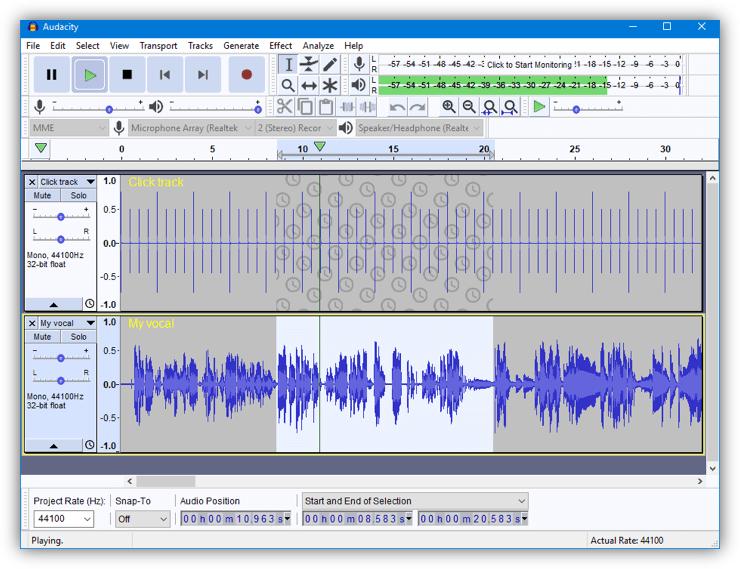Open the MME audio host dropdown
The height and width of the screenshot is (569, 740).
coord(68,128)
